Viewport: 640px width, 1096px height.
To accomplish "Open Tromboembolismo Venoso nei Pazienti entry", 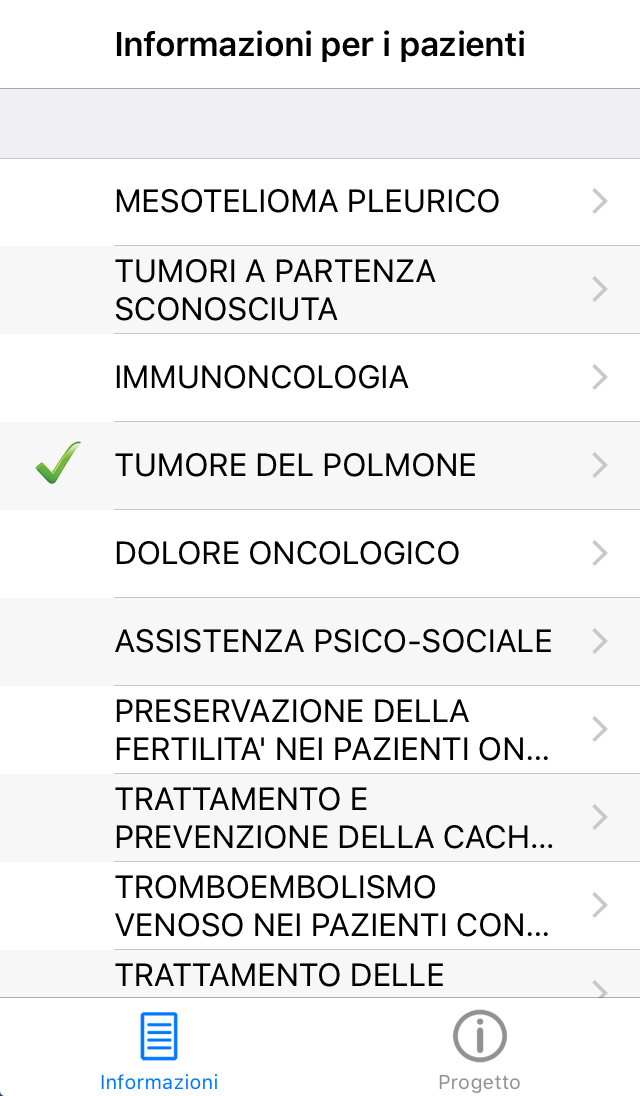I will pos(332,906).
